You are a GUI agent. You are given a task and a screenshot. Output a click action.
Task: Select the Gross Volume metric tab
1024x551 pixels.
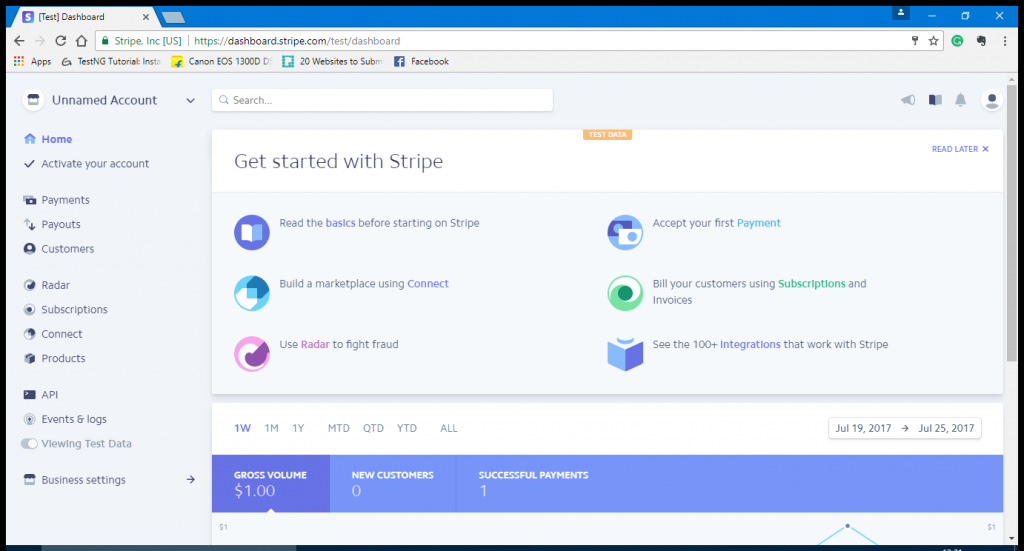[x=271, y=484]
